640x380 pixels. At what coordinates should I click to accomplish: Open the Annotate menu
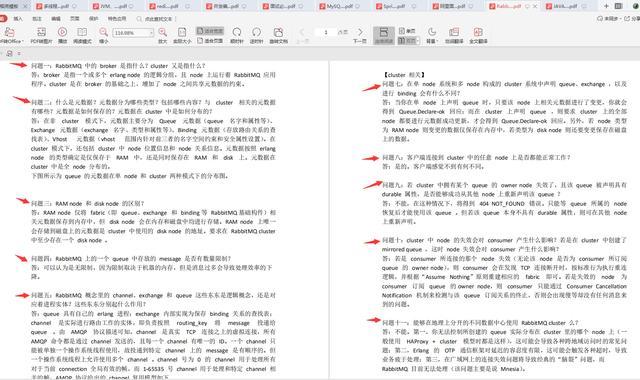37,19
